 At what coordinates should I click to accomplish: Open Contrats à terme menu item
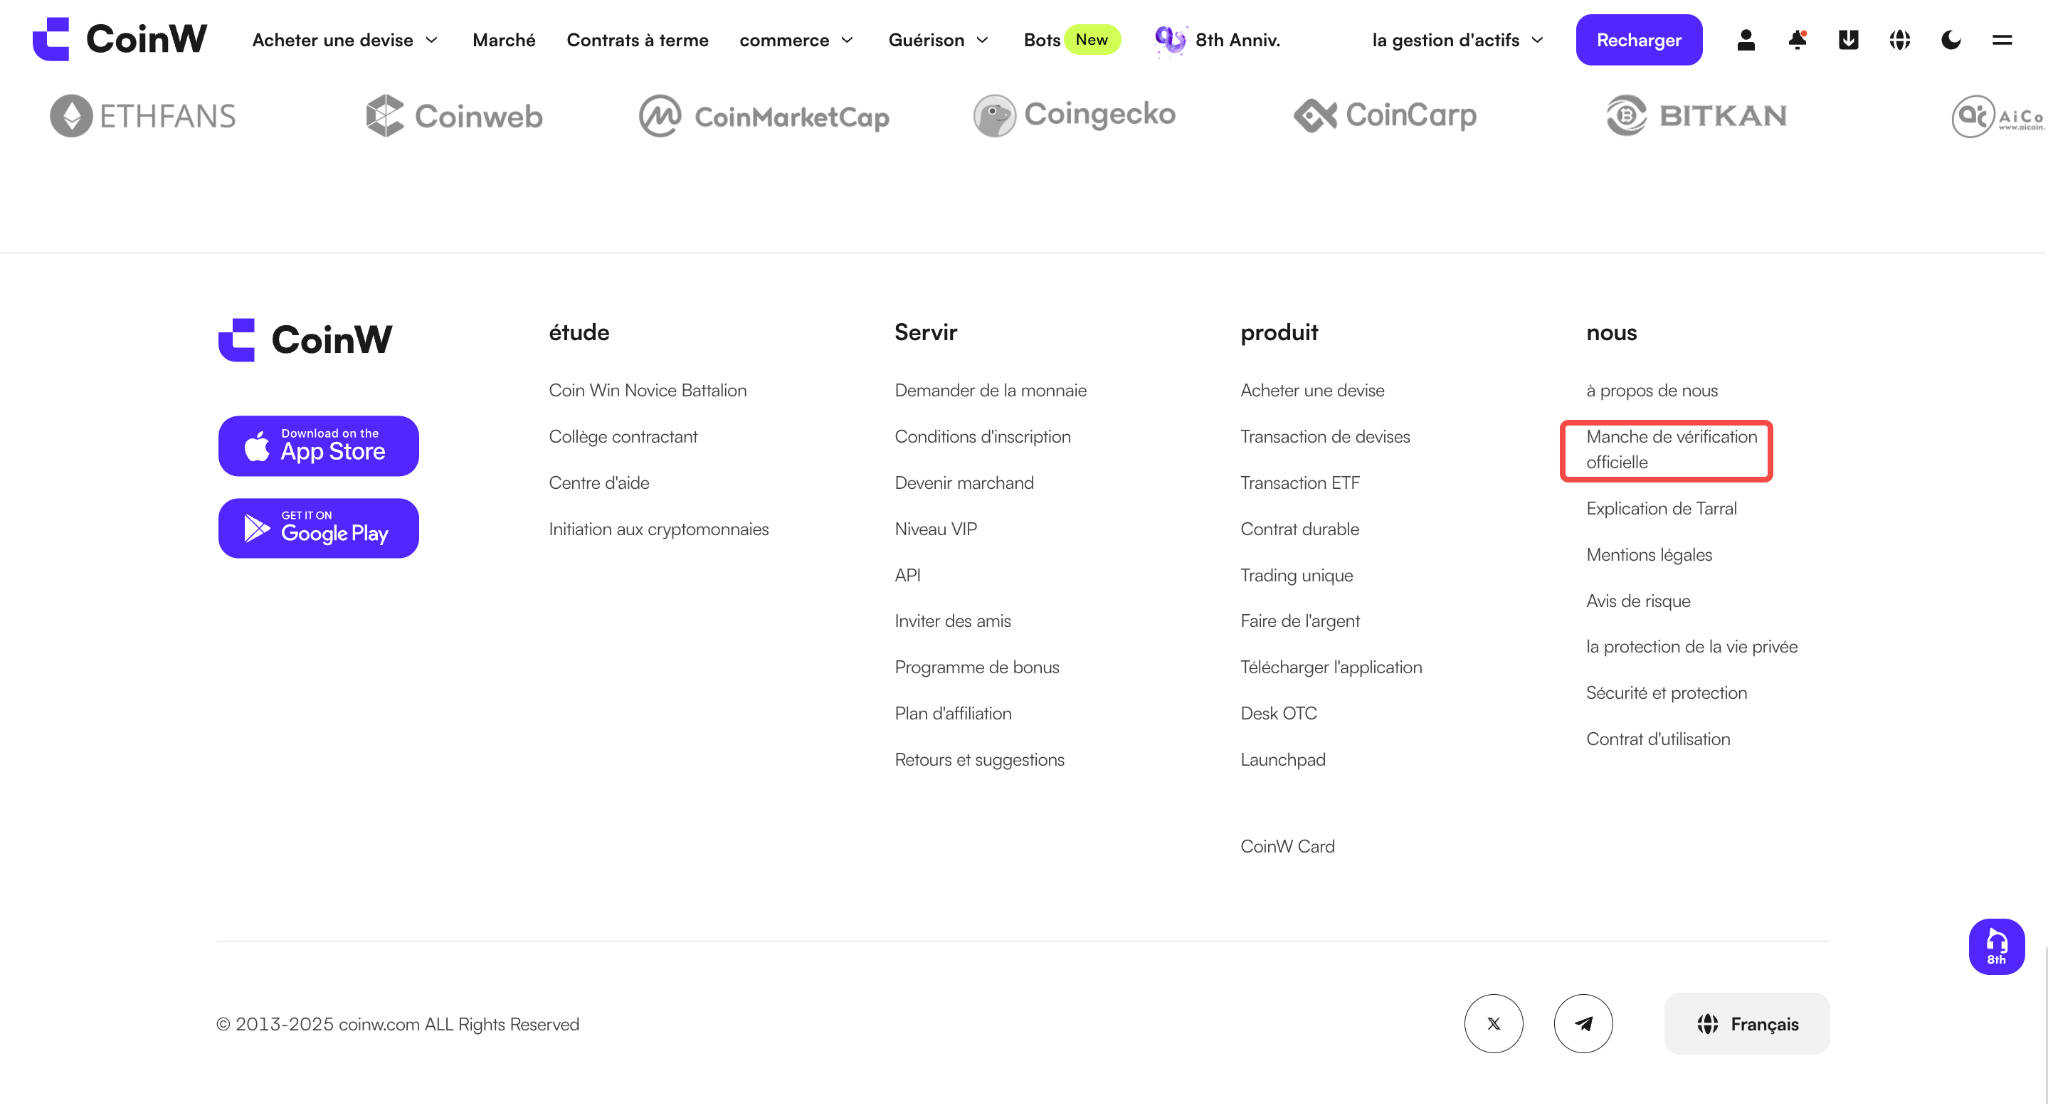click(638, 40)
